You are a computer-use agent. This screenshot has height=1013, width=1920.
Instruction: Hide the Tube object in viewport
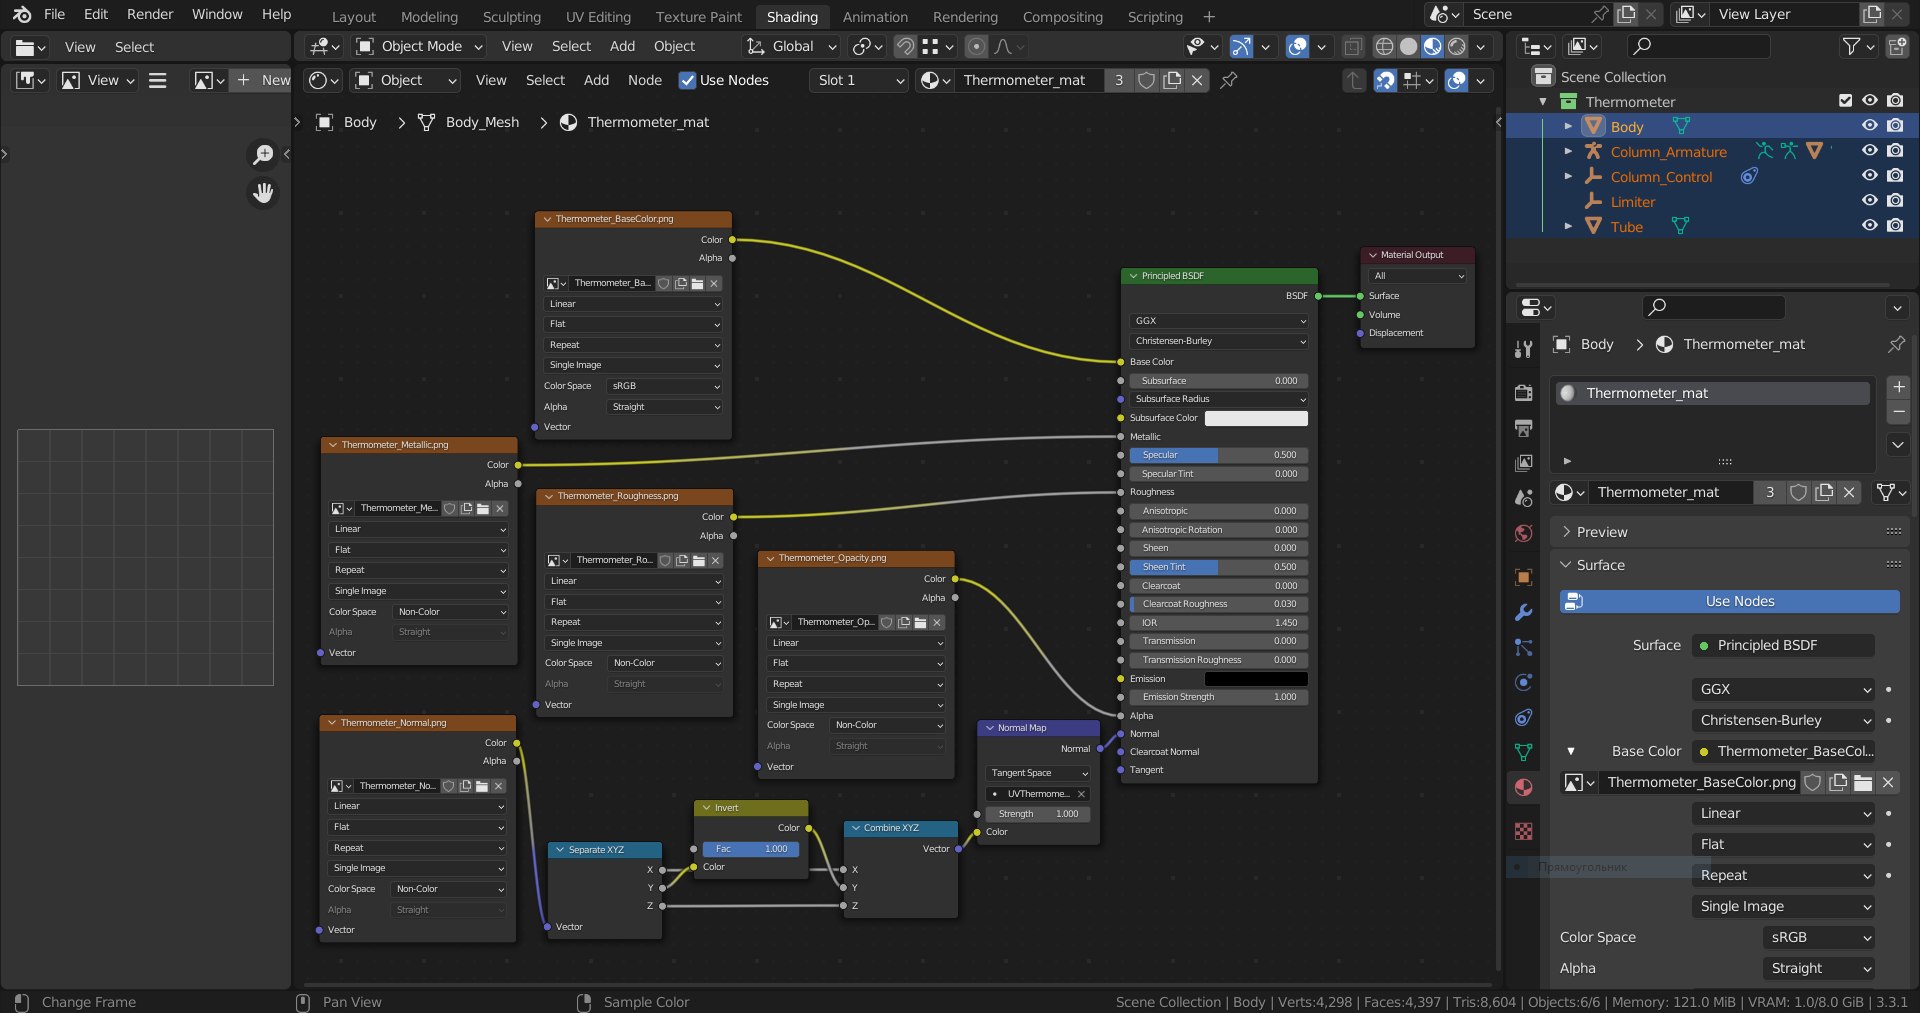(1869, 226)
